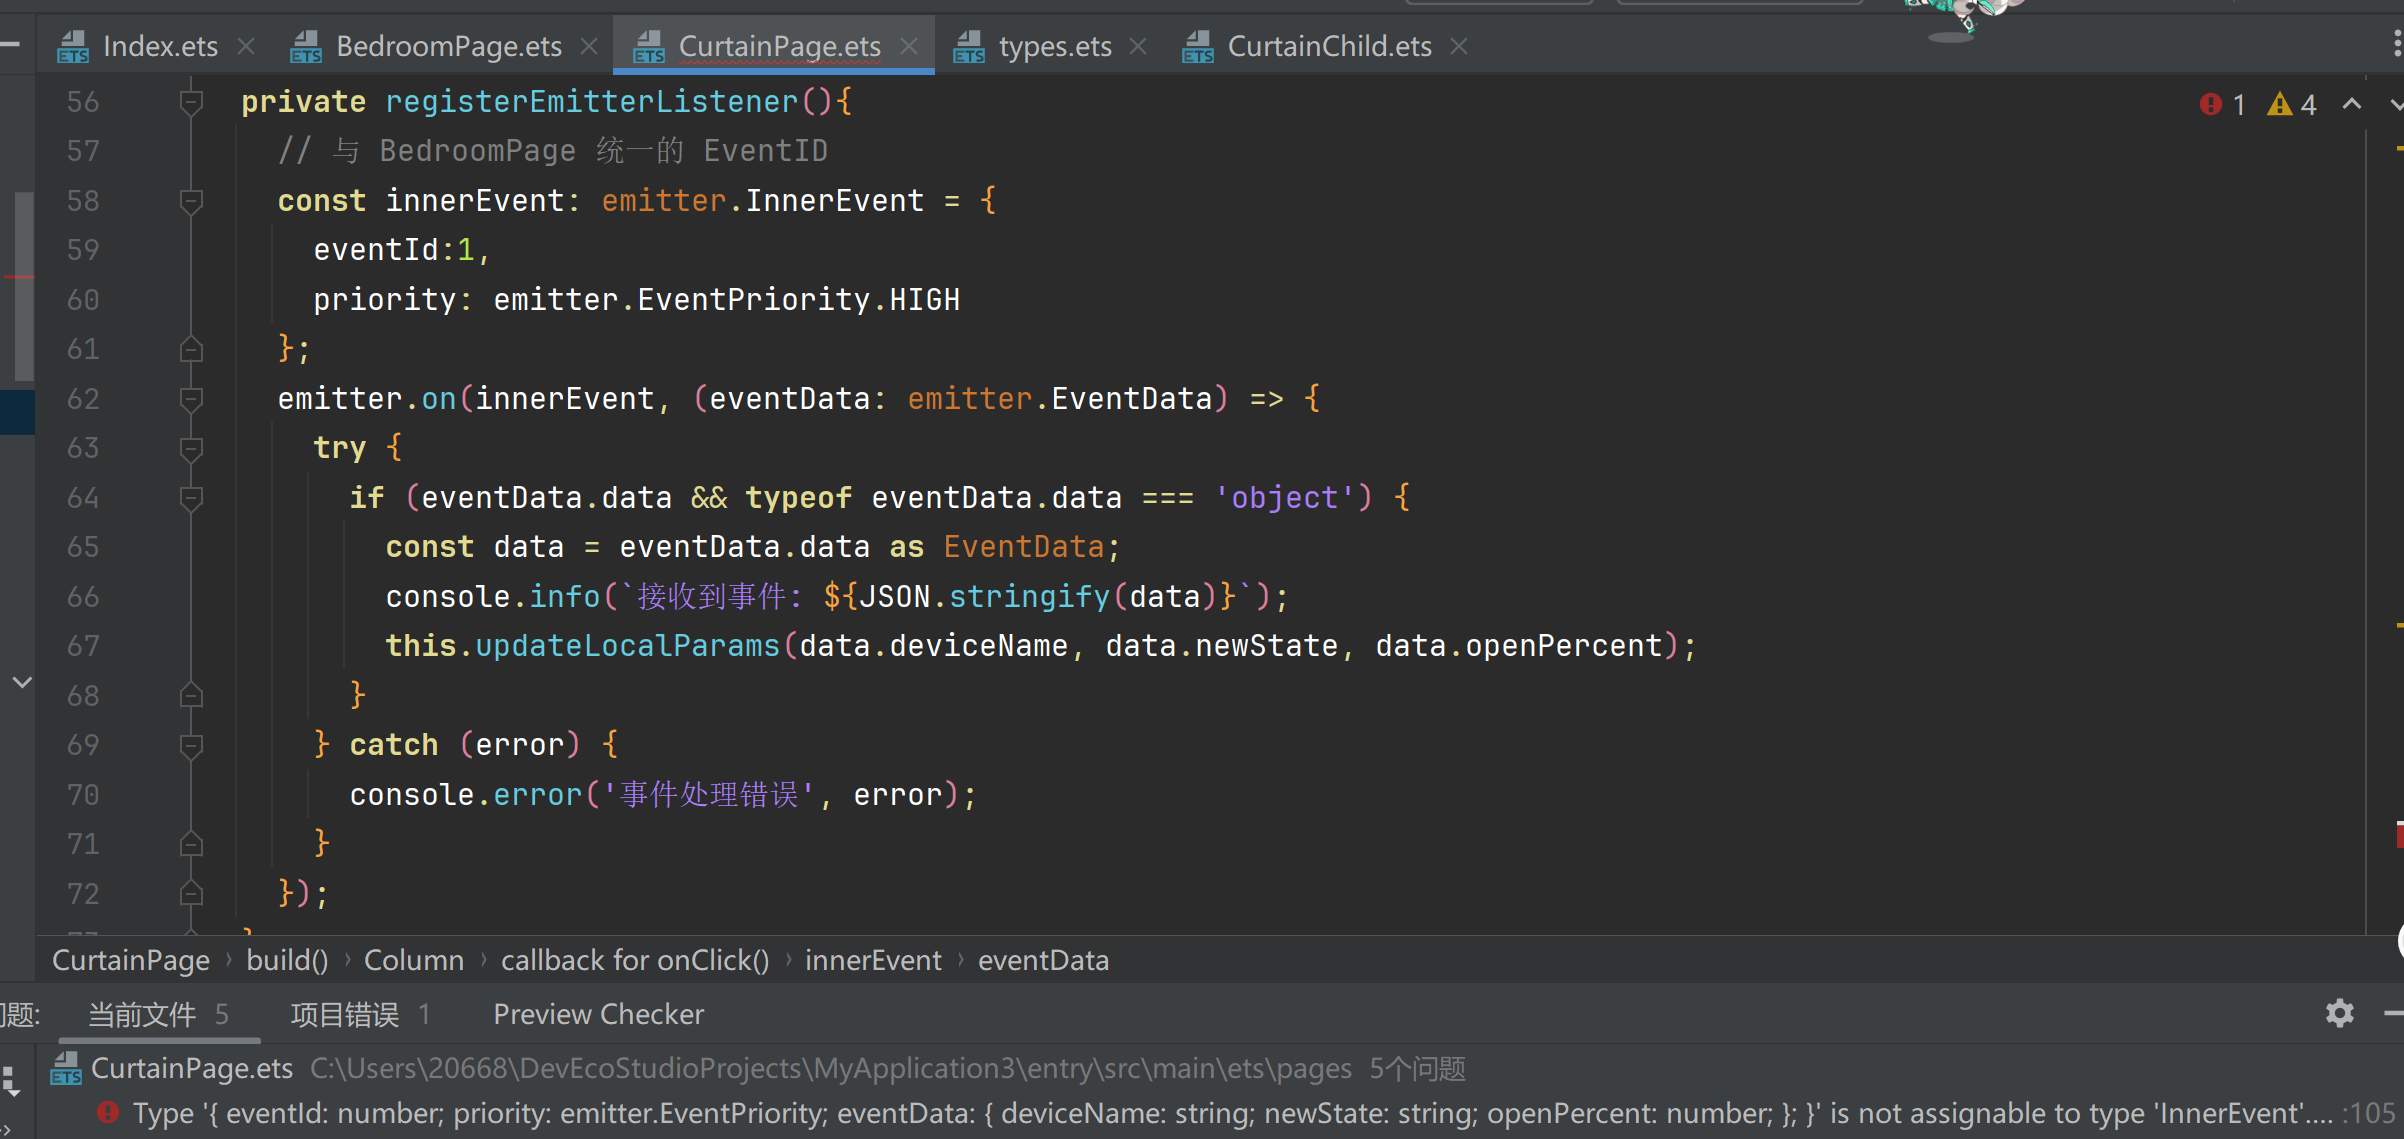This screenshot has width=2404, height=1139.
Task: Collapse the catch block at line 69
Action: pos(191,745)
